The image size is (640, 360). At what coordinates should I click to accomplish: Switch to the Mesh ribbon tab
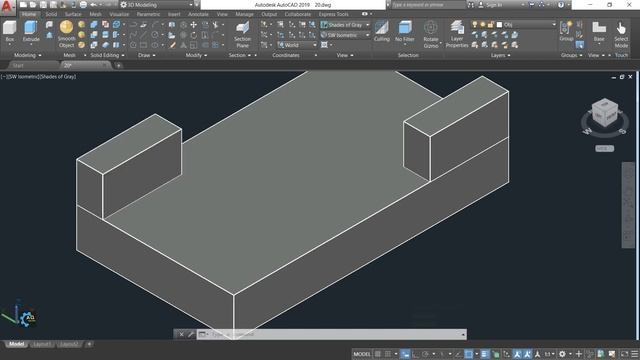(96, 14)
